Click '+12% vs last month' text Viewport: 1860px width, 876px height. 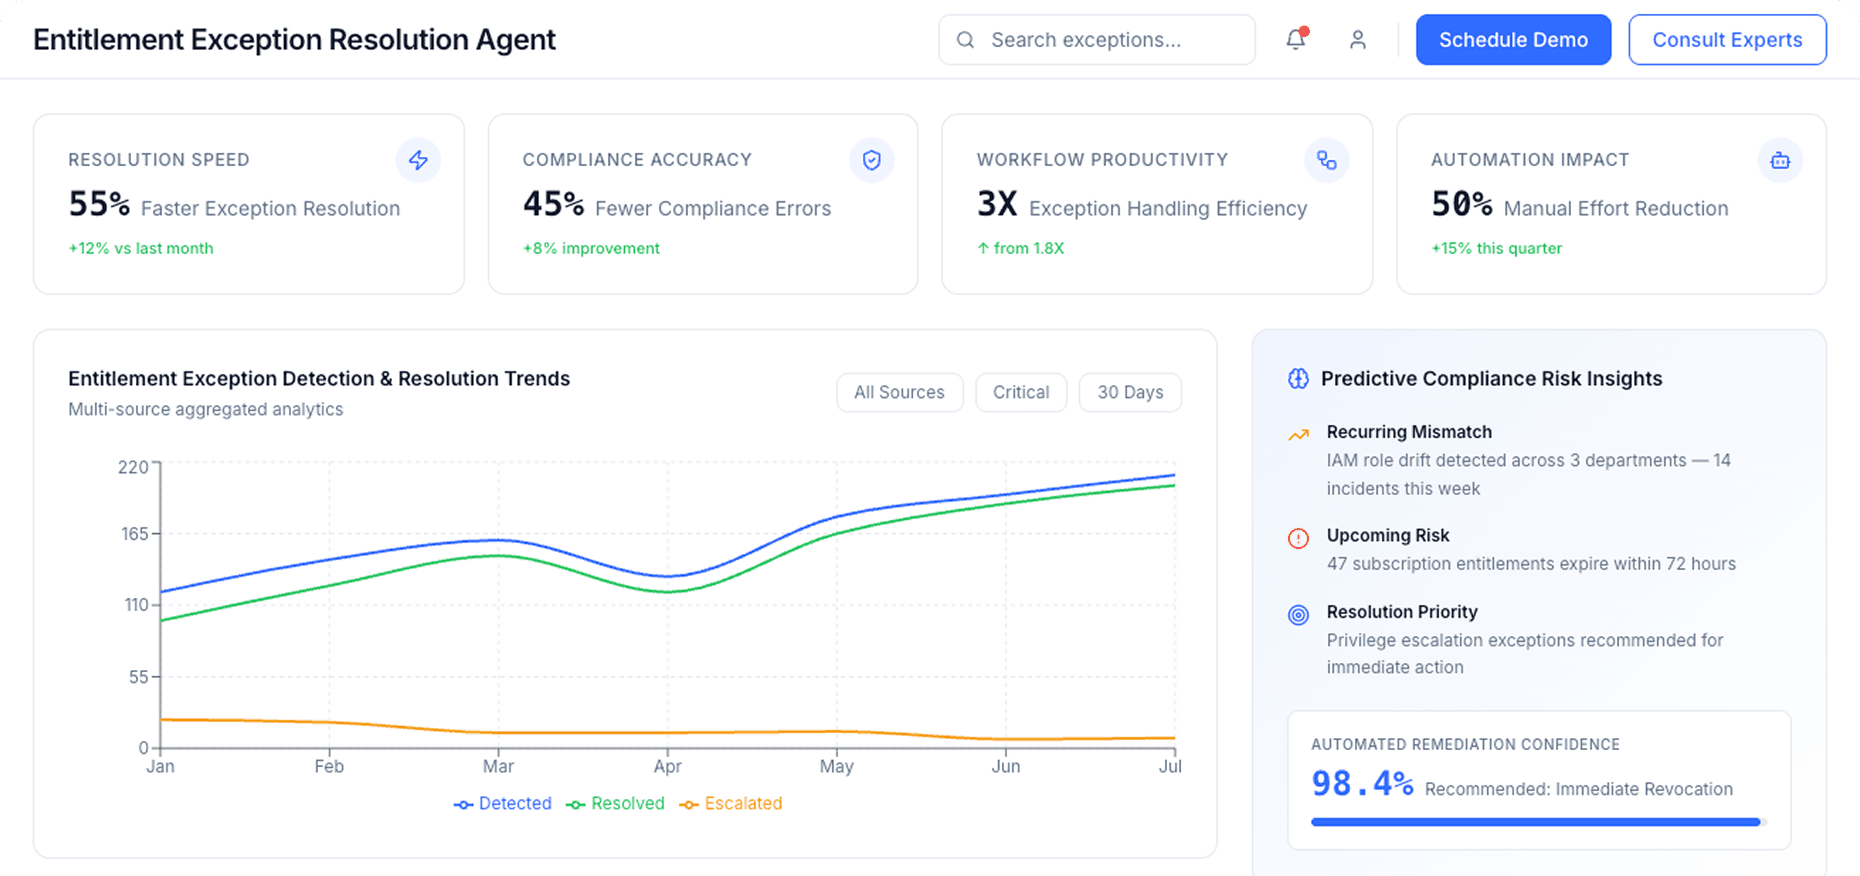click(x=141, y=248)
